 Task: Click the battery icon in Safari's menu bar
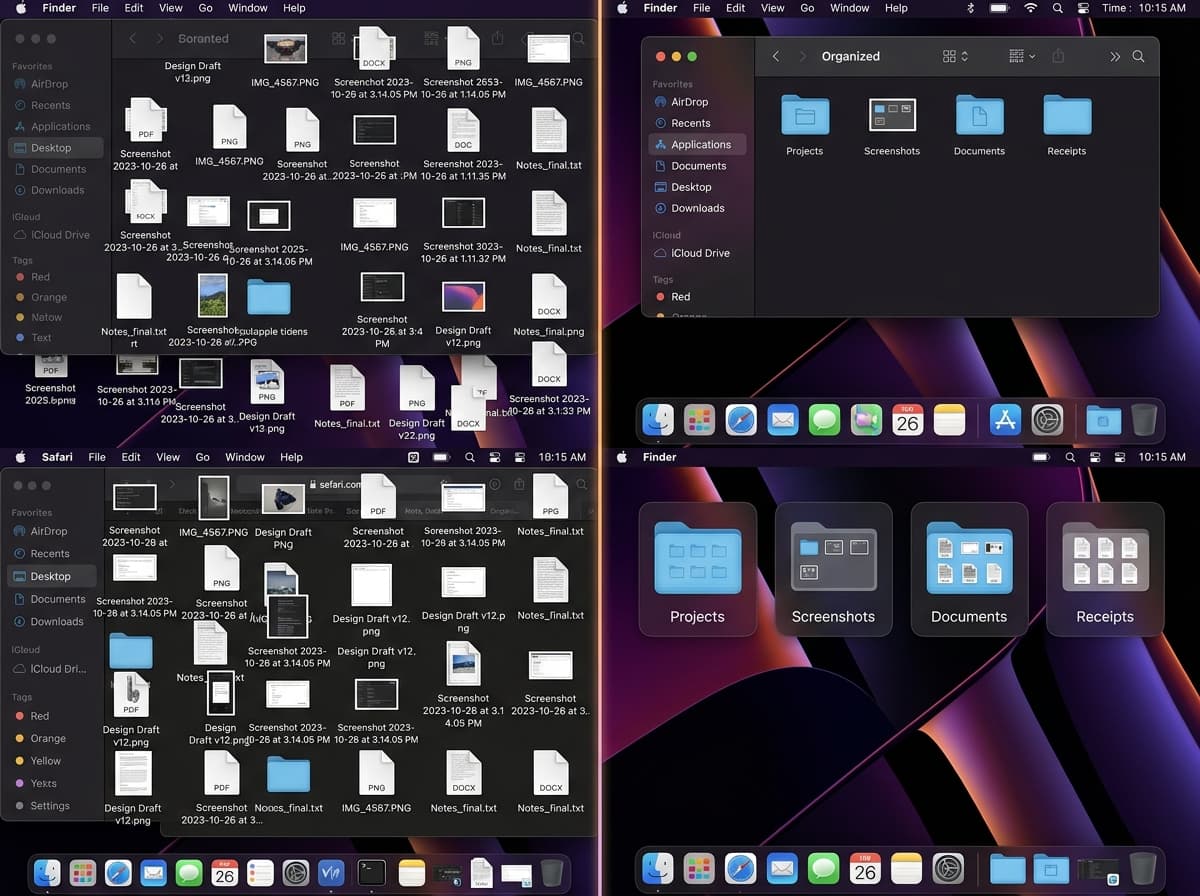click(x=439, y=457)
